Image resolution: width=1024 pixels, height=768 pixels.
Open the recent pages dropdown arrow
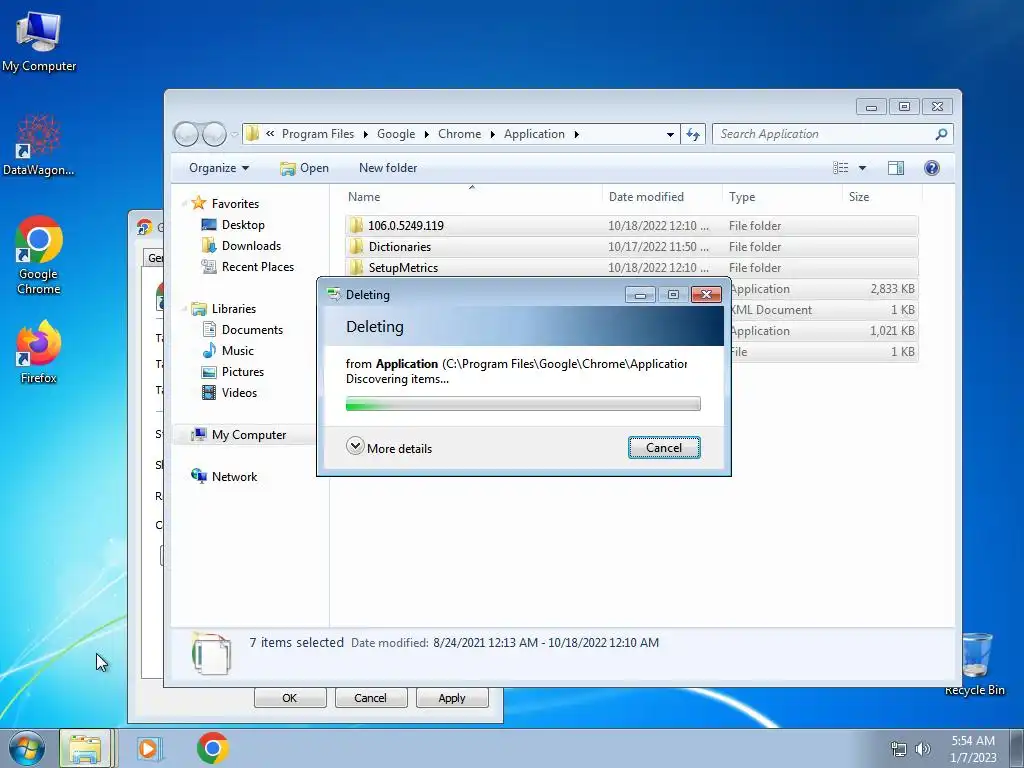(x=234, y=135)
